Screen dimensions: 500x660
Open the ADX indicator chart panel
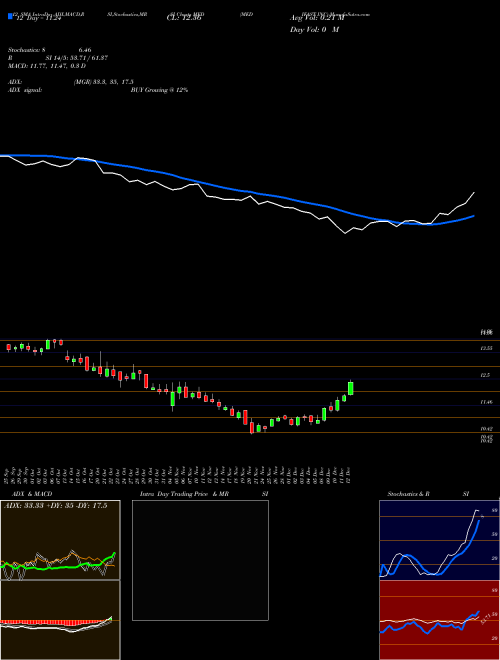click(60, 540)
